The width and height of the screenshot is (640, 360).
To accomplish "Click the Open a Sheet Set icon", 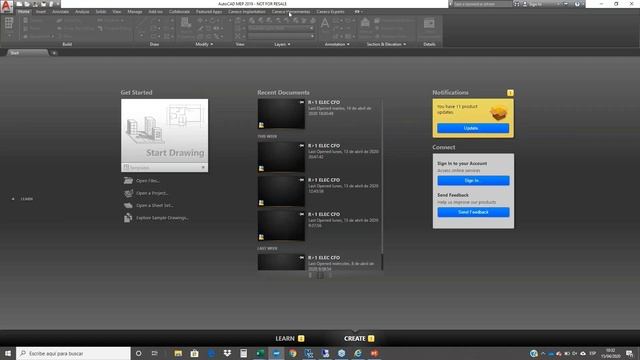I will point(128,205).
